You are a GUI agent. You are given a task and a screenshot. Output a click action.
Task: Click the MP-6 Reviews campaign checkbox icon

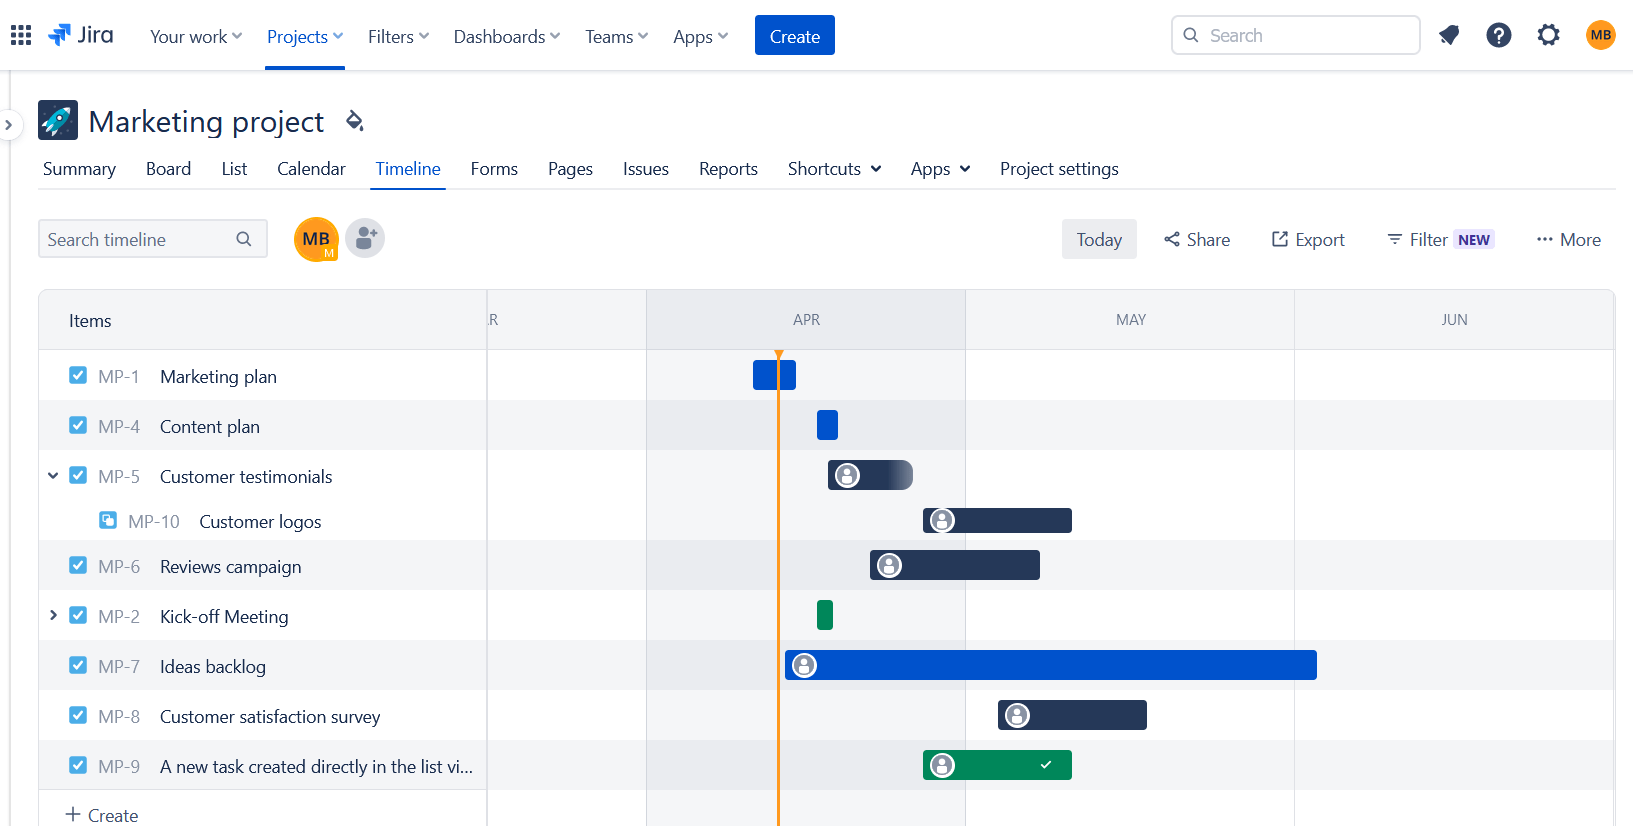click(x=78, y=566)
